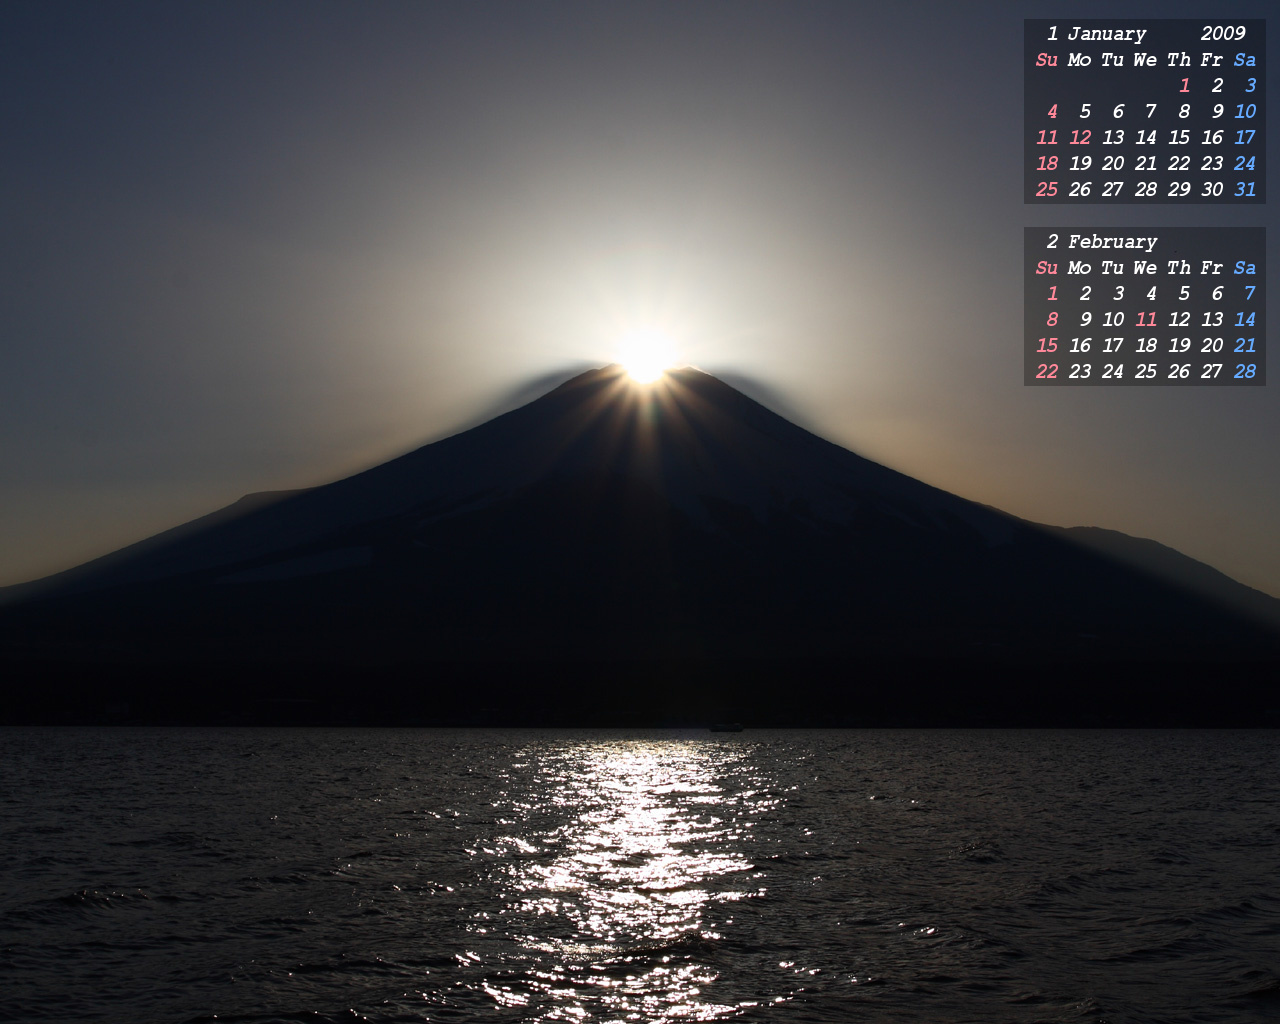Select February 28 Saturday date
This screenshot has height=1024, width=1280.
click(1245, 372)
